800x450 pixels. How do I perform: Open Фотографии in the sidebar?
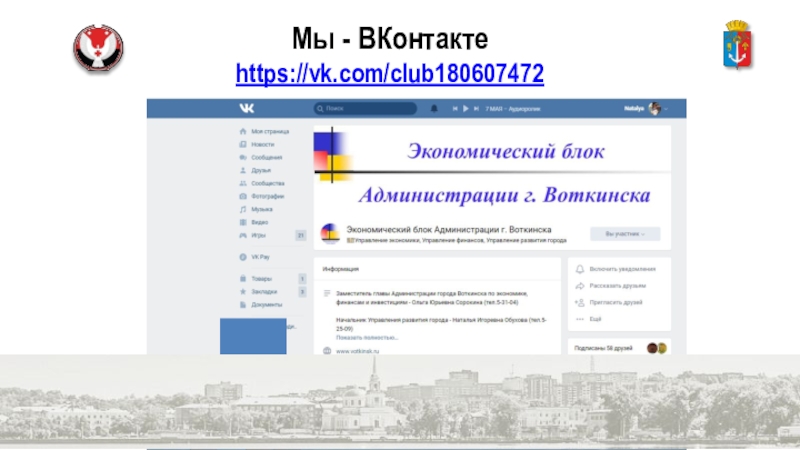click(x=267, y=196)
